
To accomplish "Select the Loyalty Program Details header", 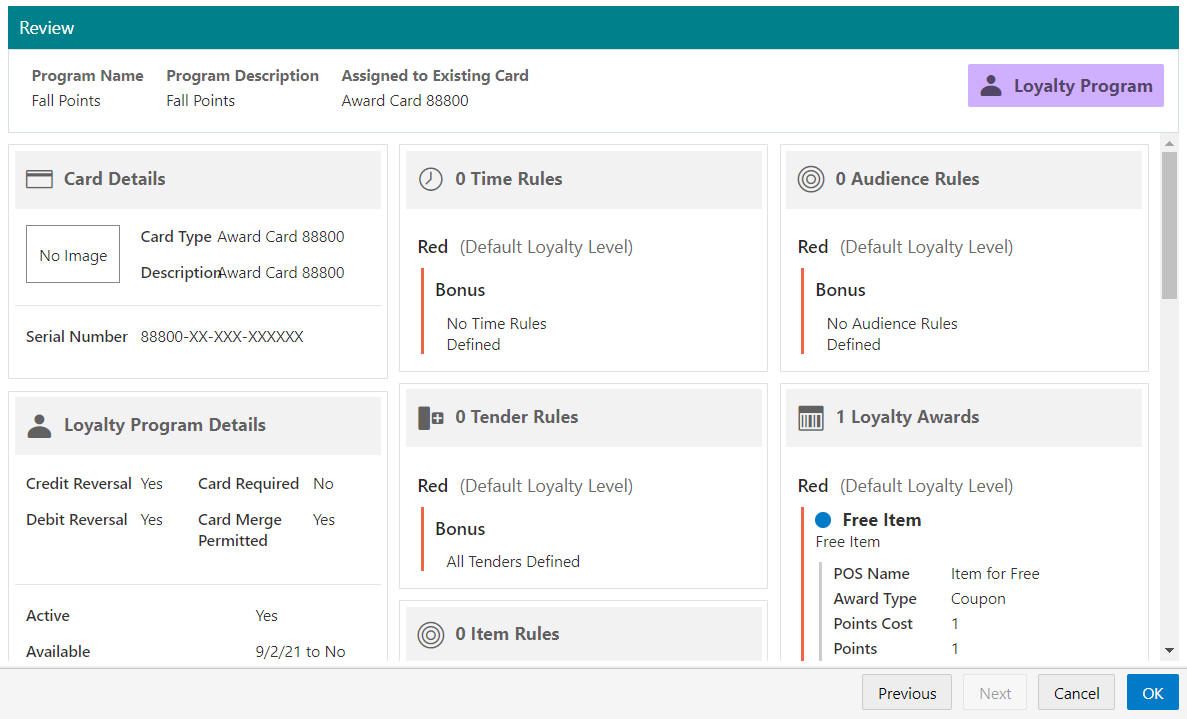I will [x=198, y=426].
